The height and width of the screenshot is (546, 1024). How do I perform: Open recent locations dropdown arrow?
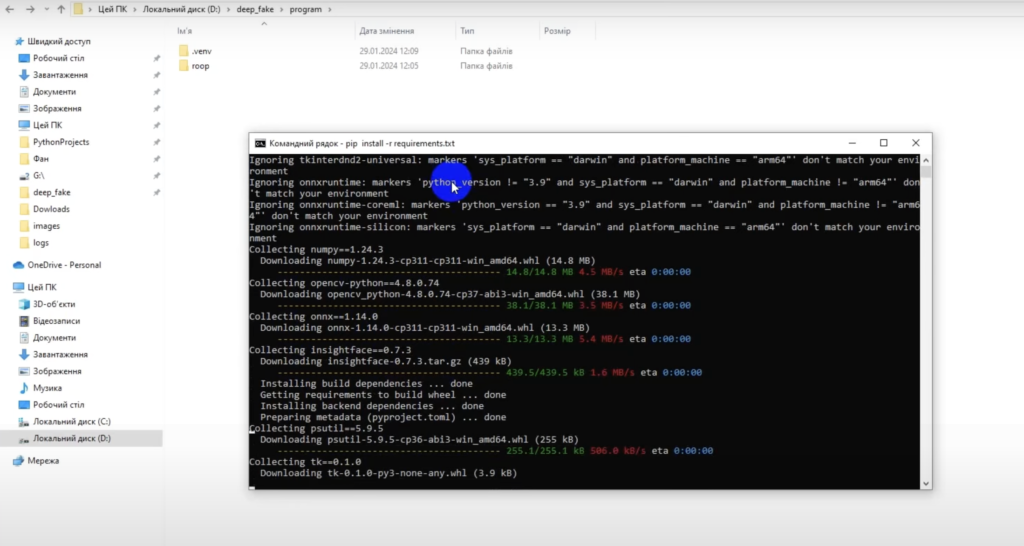46,9
